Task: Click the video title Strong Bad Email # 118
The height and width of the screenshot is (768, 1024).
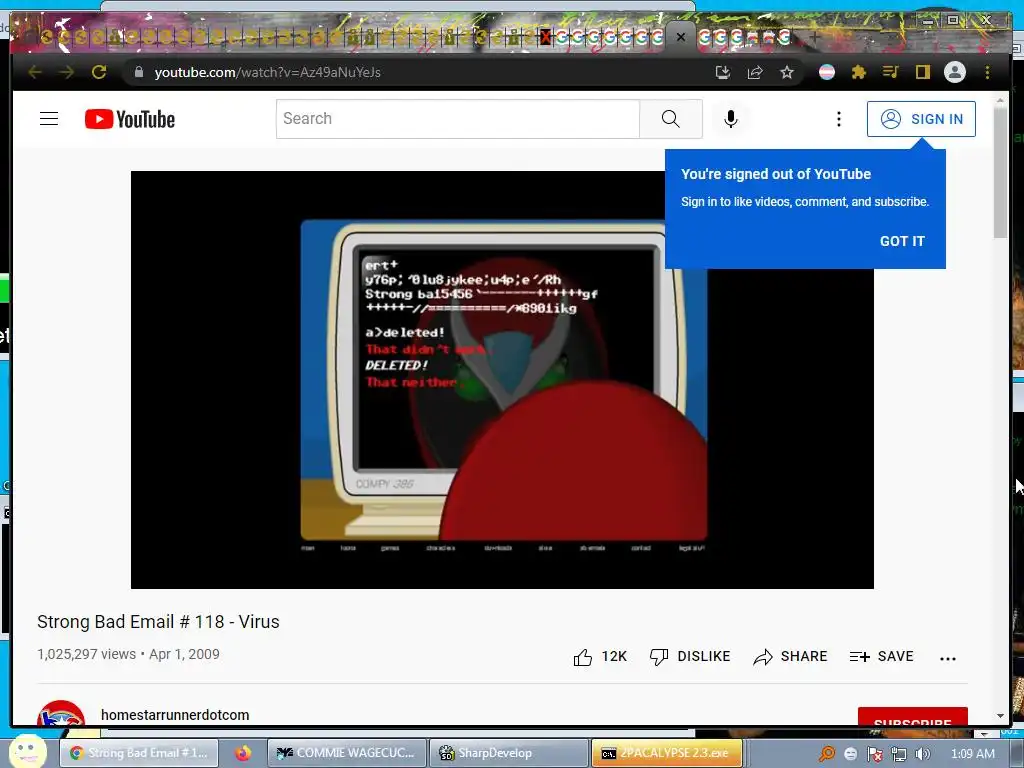Action: click(158, 622)
